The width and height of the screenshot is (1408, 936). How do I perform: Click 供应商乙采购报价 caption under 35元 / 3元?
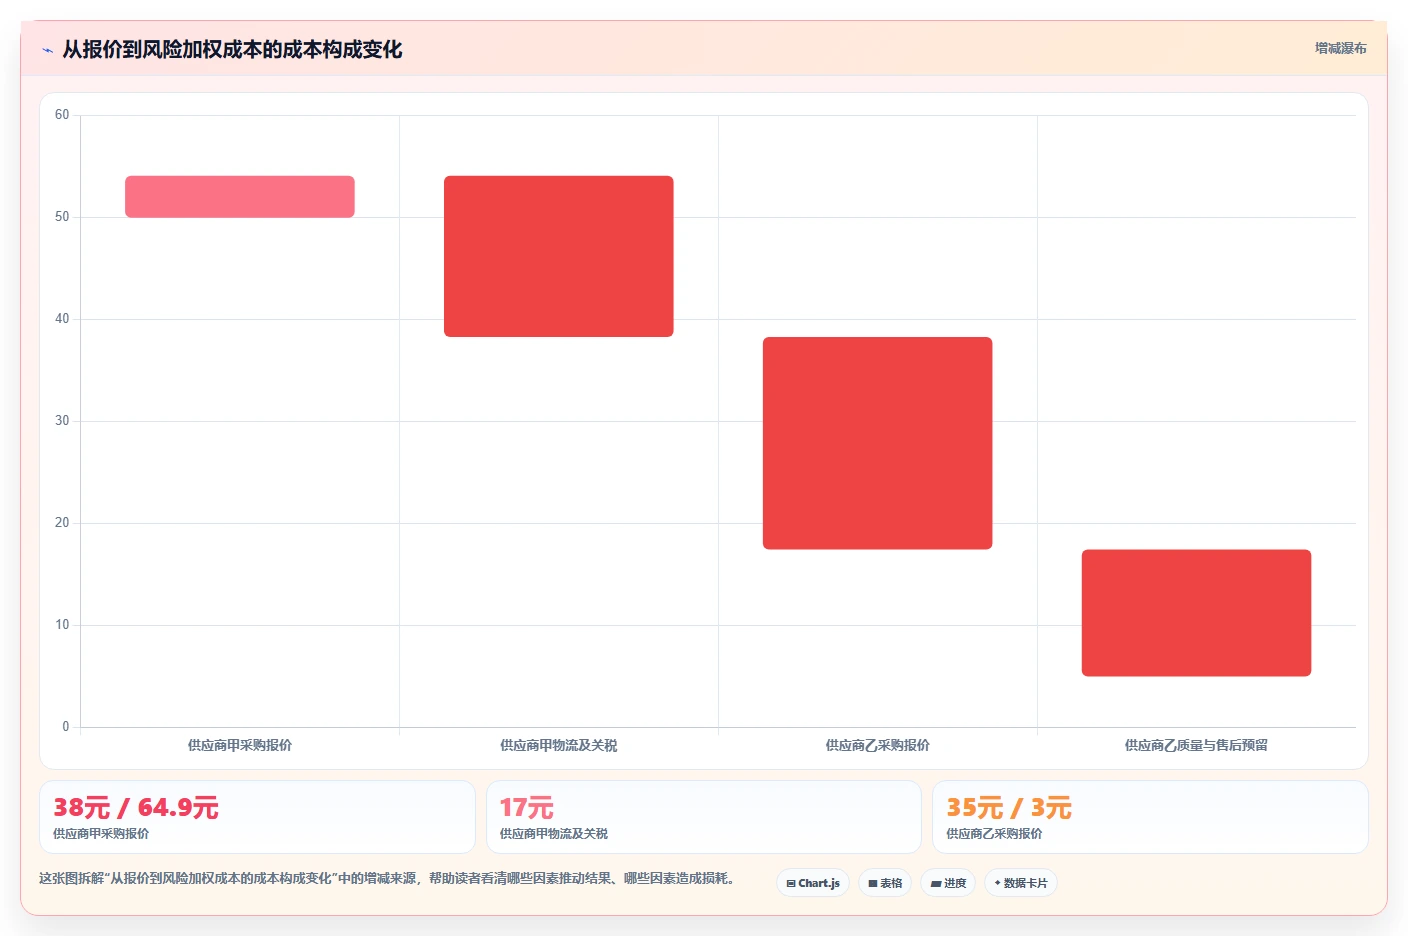coord(994,833)
